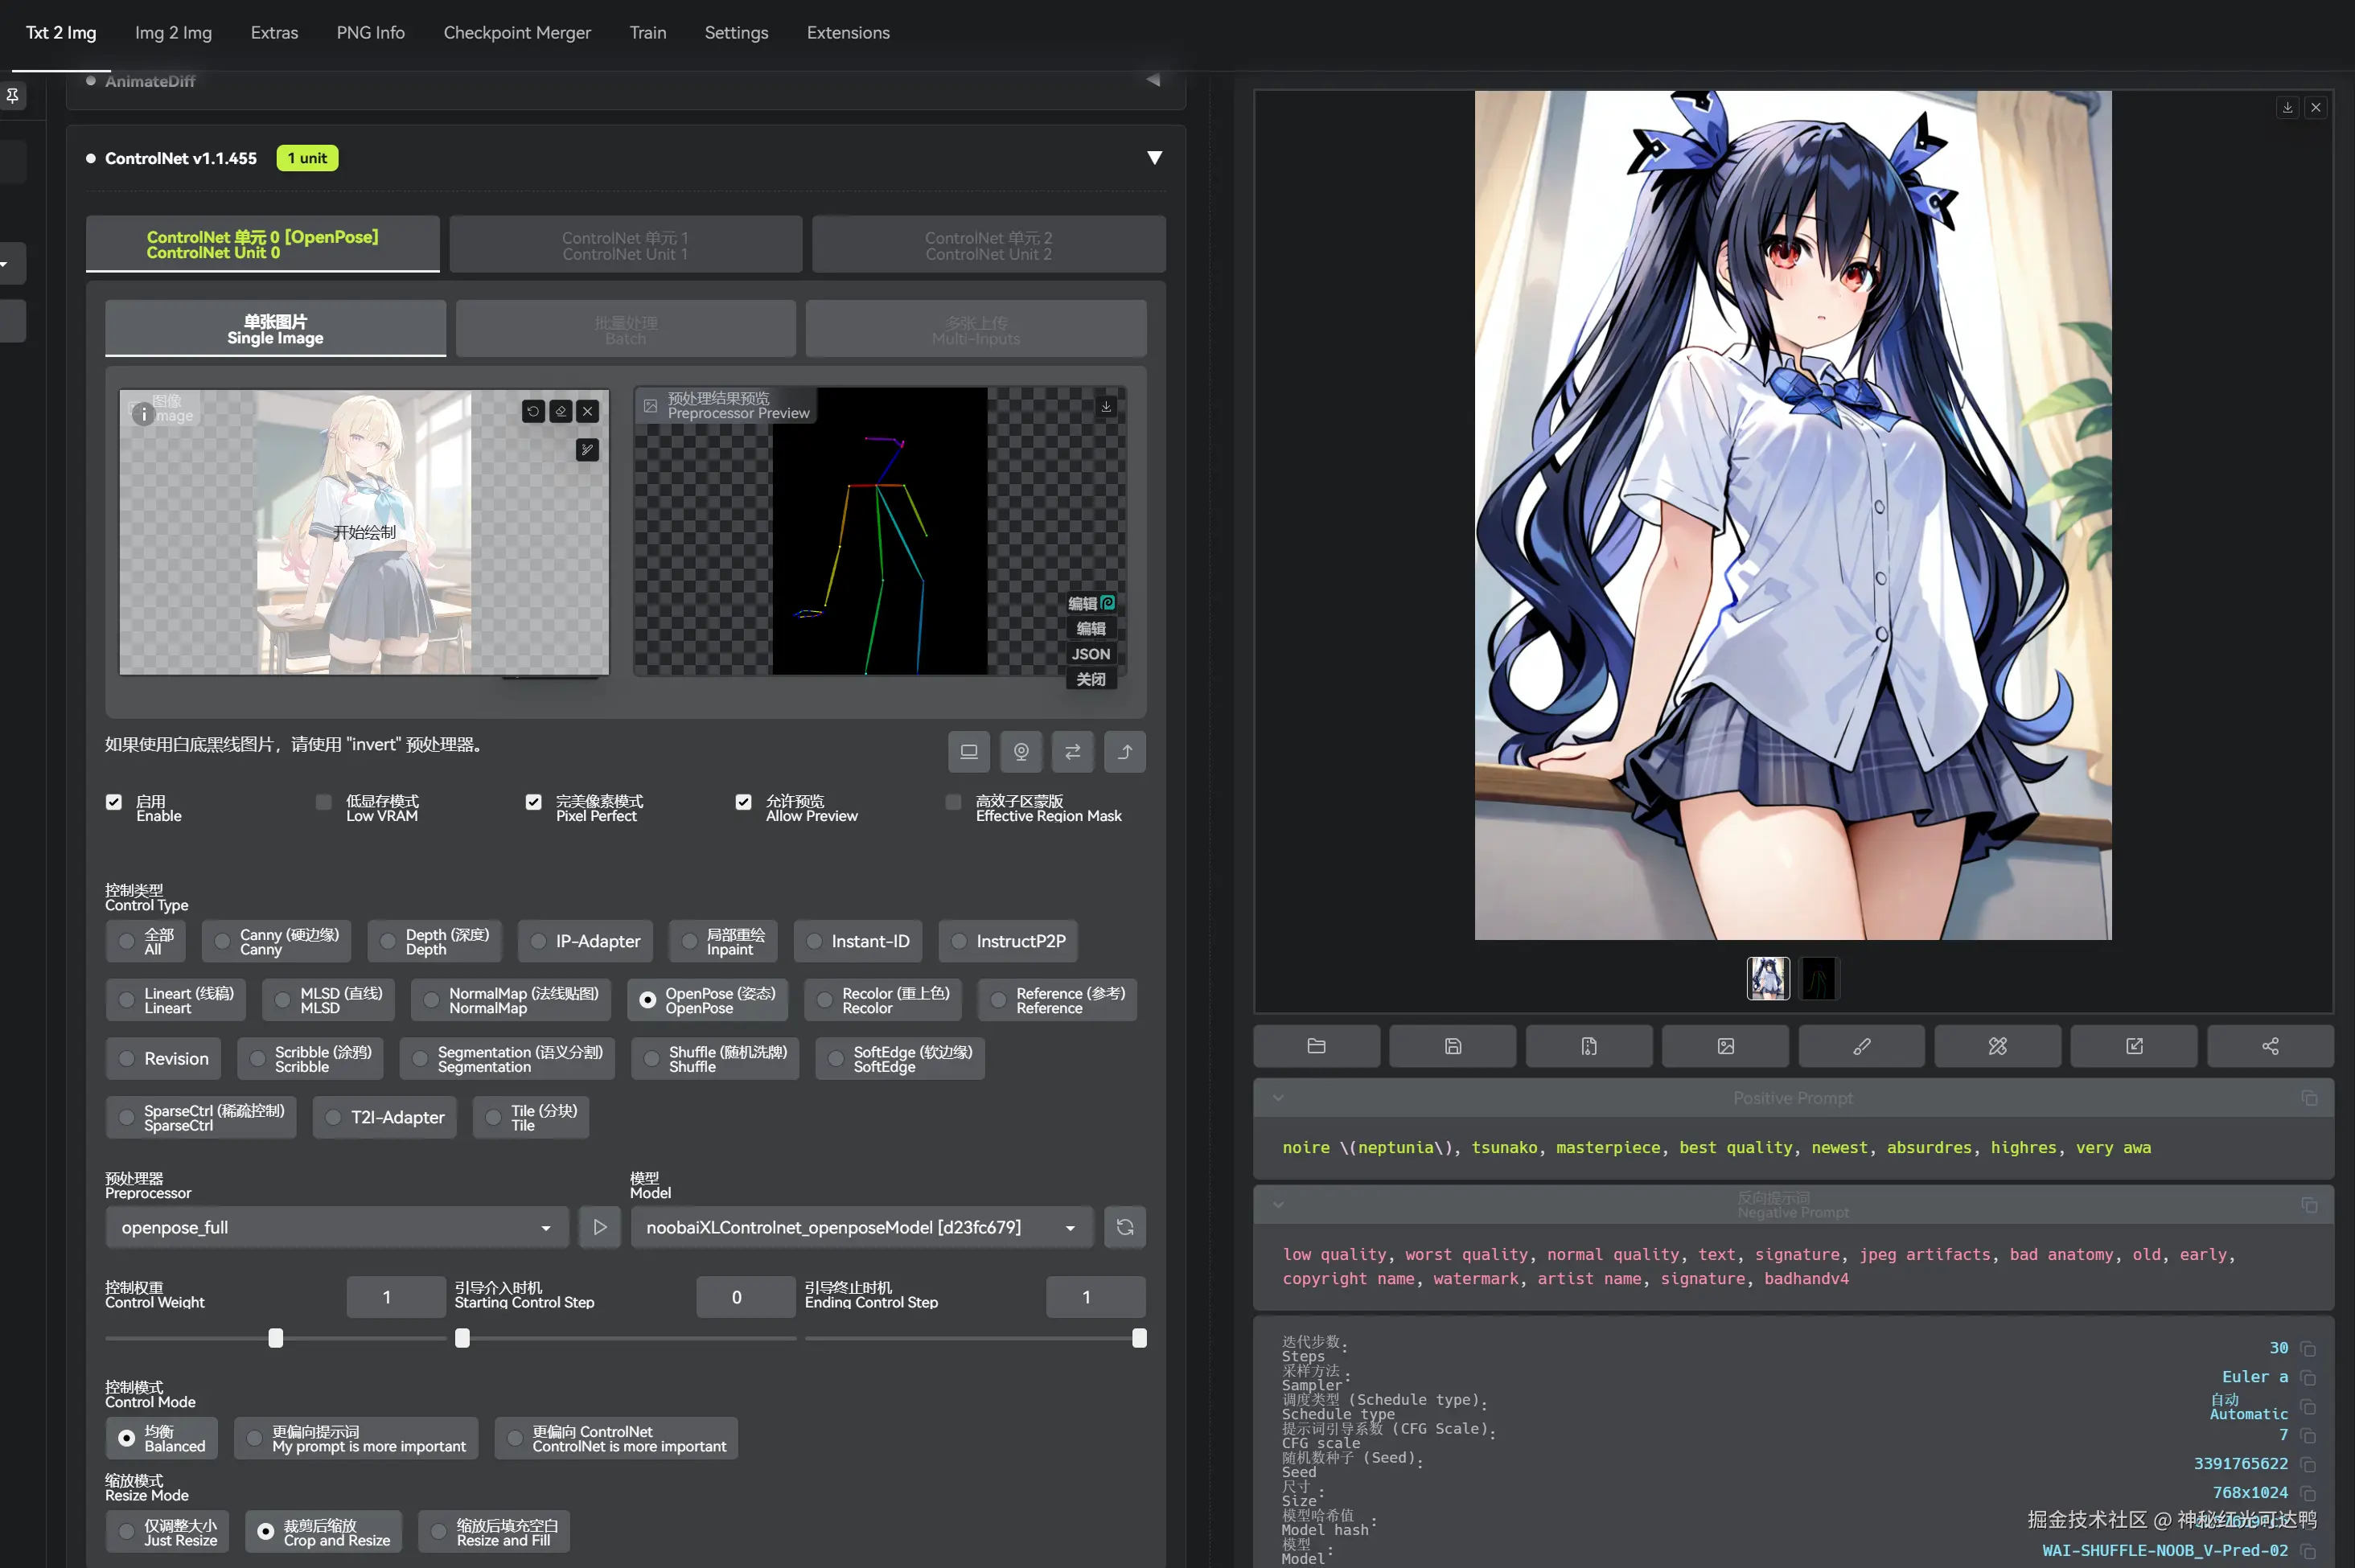This screenshot has height=1568, width=2355.
Task: Go to the Checkpoint Merger tab
Action: click(517, 33)
